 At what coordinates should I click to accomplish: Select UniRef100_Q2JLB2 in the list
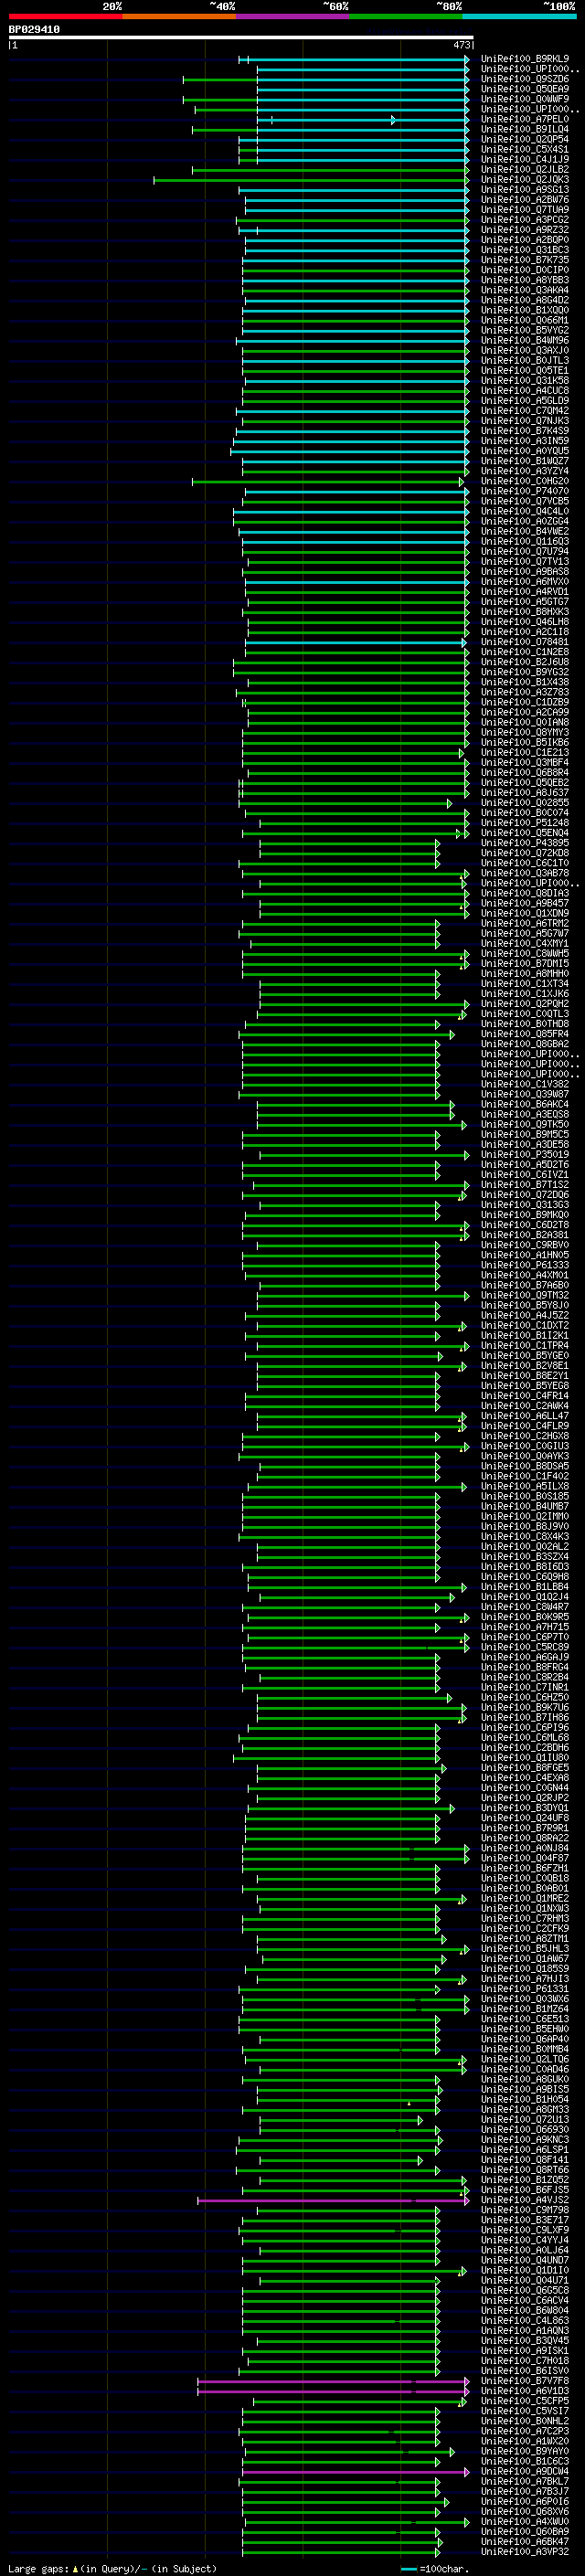click(x=524, y=169)
